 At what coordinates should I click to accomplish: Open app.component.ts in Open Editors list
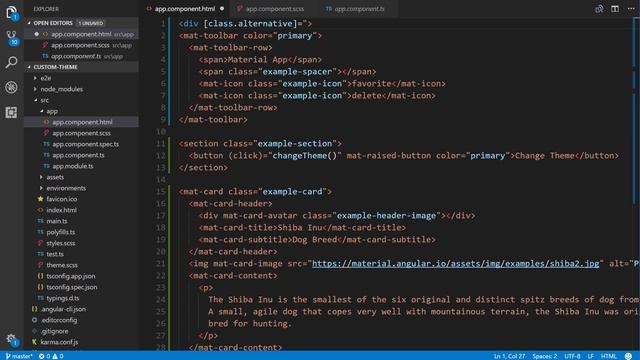pos(81,56)
